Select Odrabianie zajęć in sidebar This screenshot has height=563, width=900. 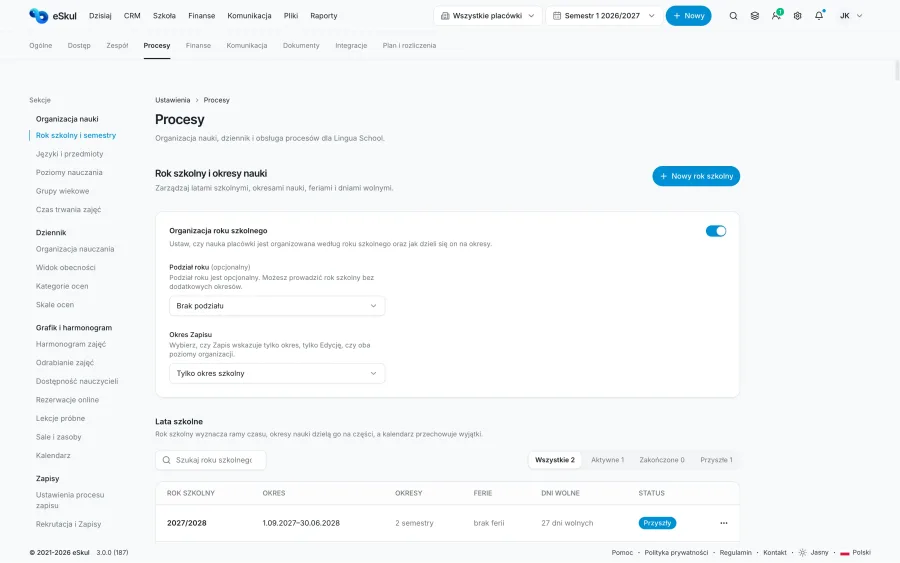(x=64, y=363)
